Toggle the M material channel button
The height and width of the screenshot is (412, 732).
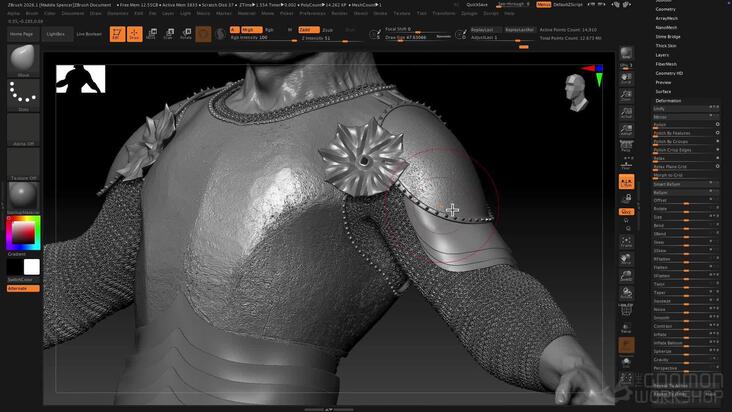point(289,30)
